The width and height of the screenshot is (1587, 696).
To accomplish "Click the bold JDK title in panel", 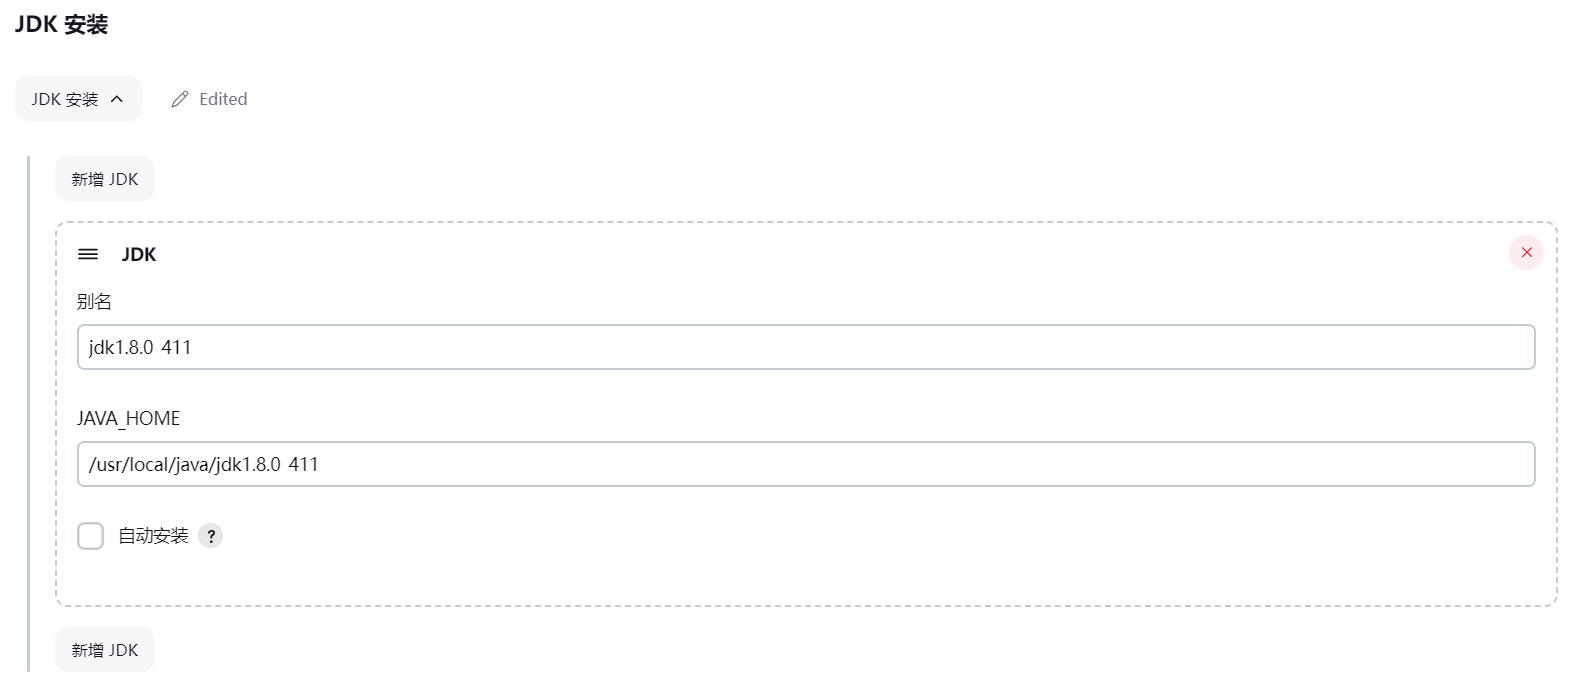I will tap(139, 254).
